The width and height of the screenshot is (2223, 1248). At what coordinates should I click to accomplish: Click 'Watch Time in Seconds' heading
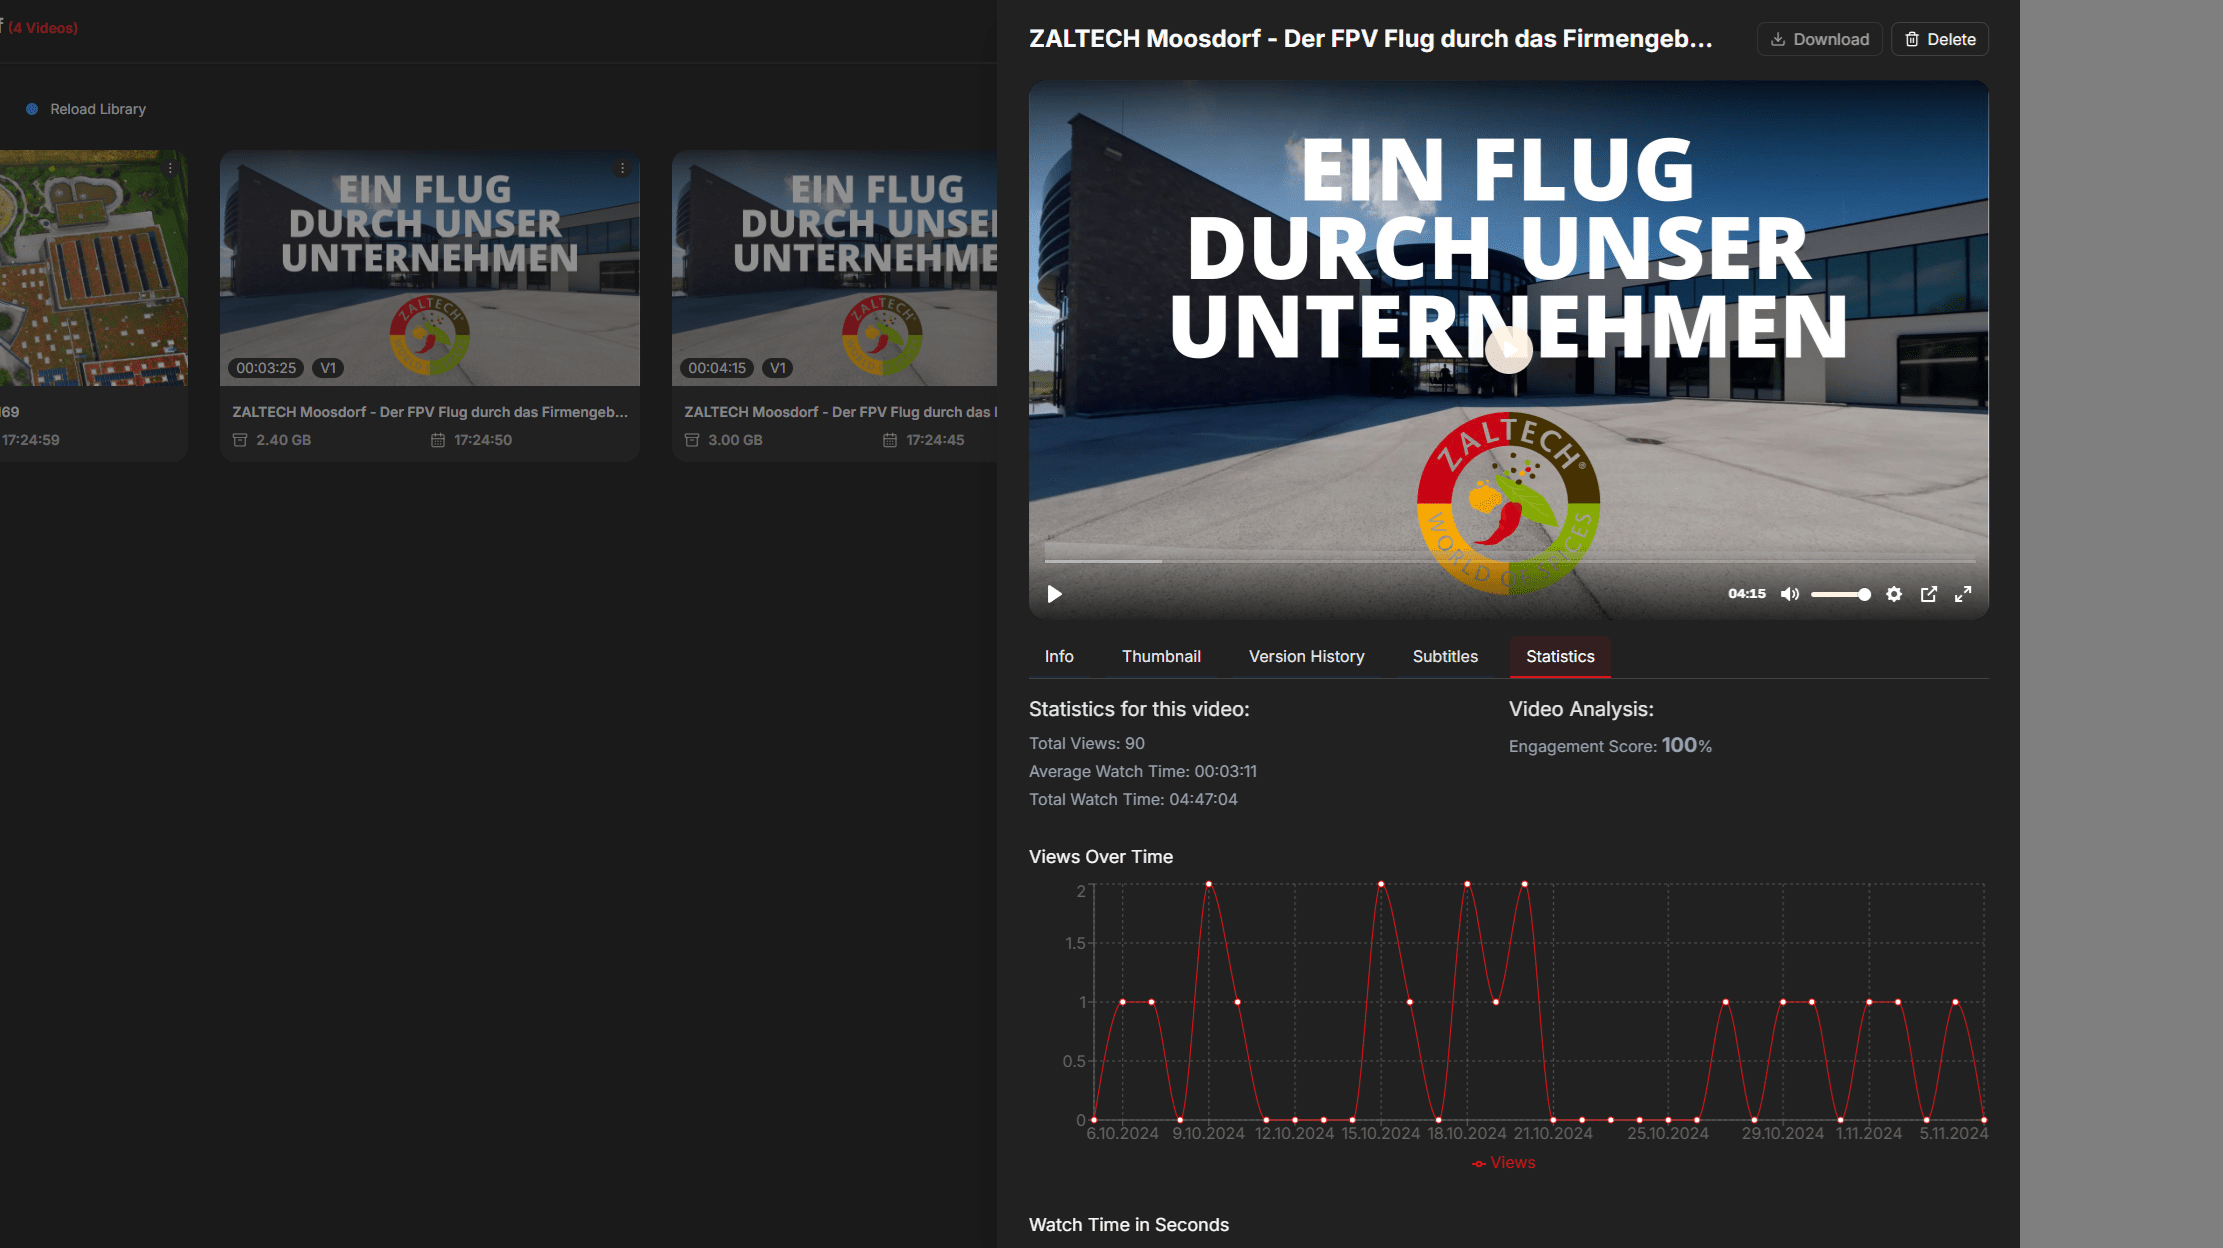click(1129, 1224)
